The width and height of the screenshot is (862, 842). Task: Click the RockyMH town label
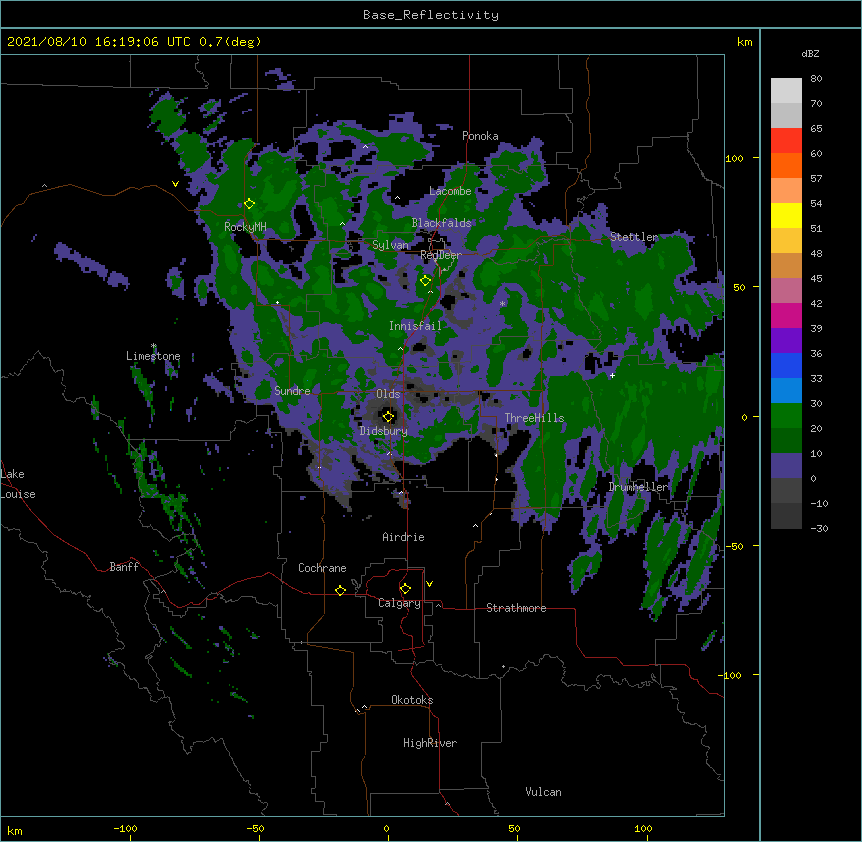(245, 227)
